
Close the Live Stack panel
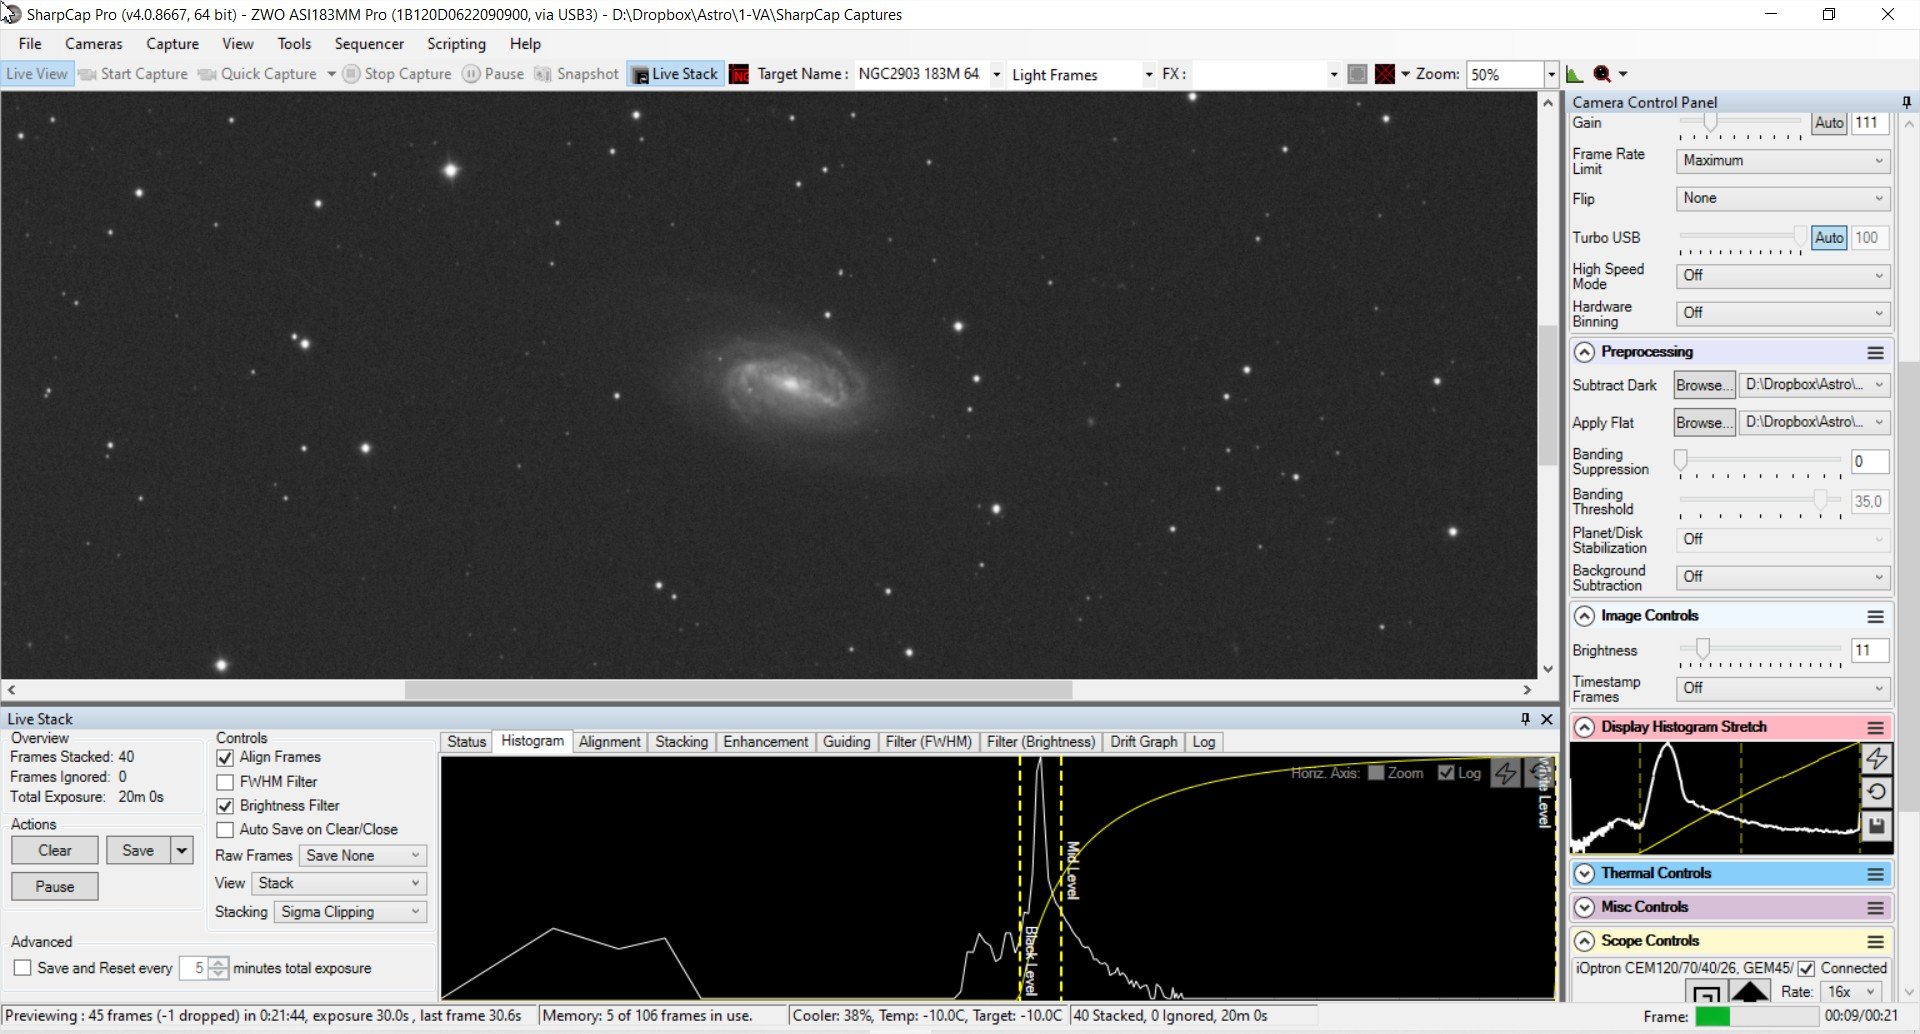click(x=1547, y=719)
